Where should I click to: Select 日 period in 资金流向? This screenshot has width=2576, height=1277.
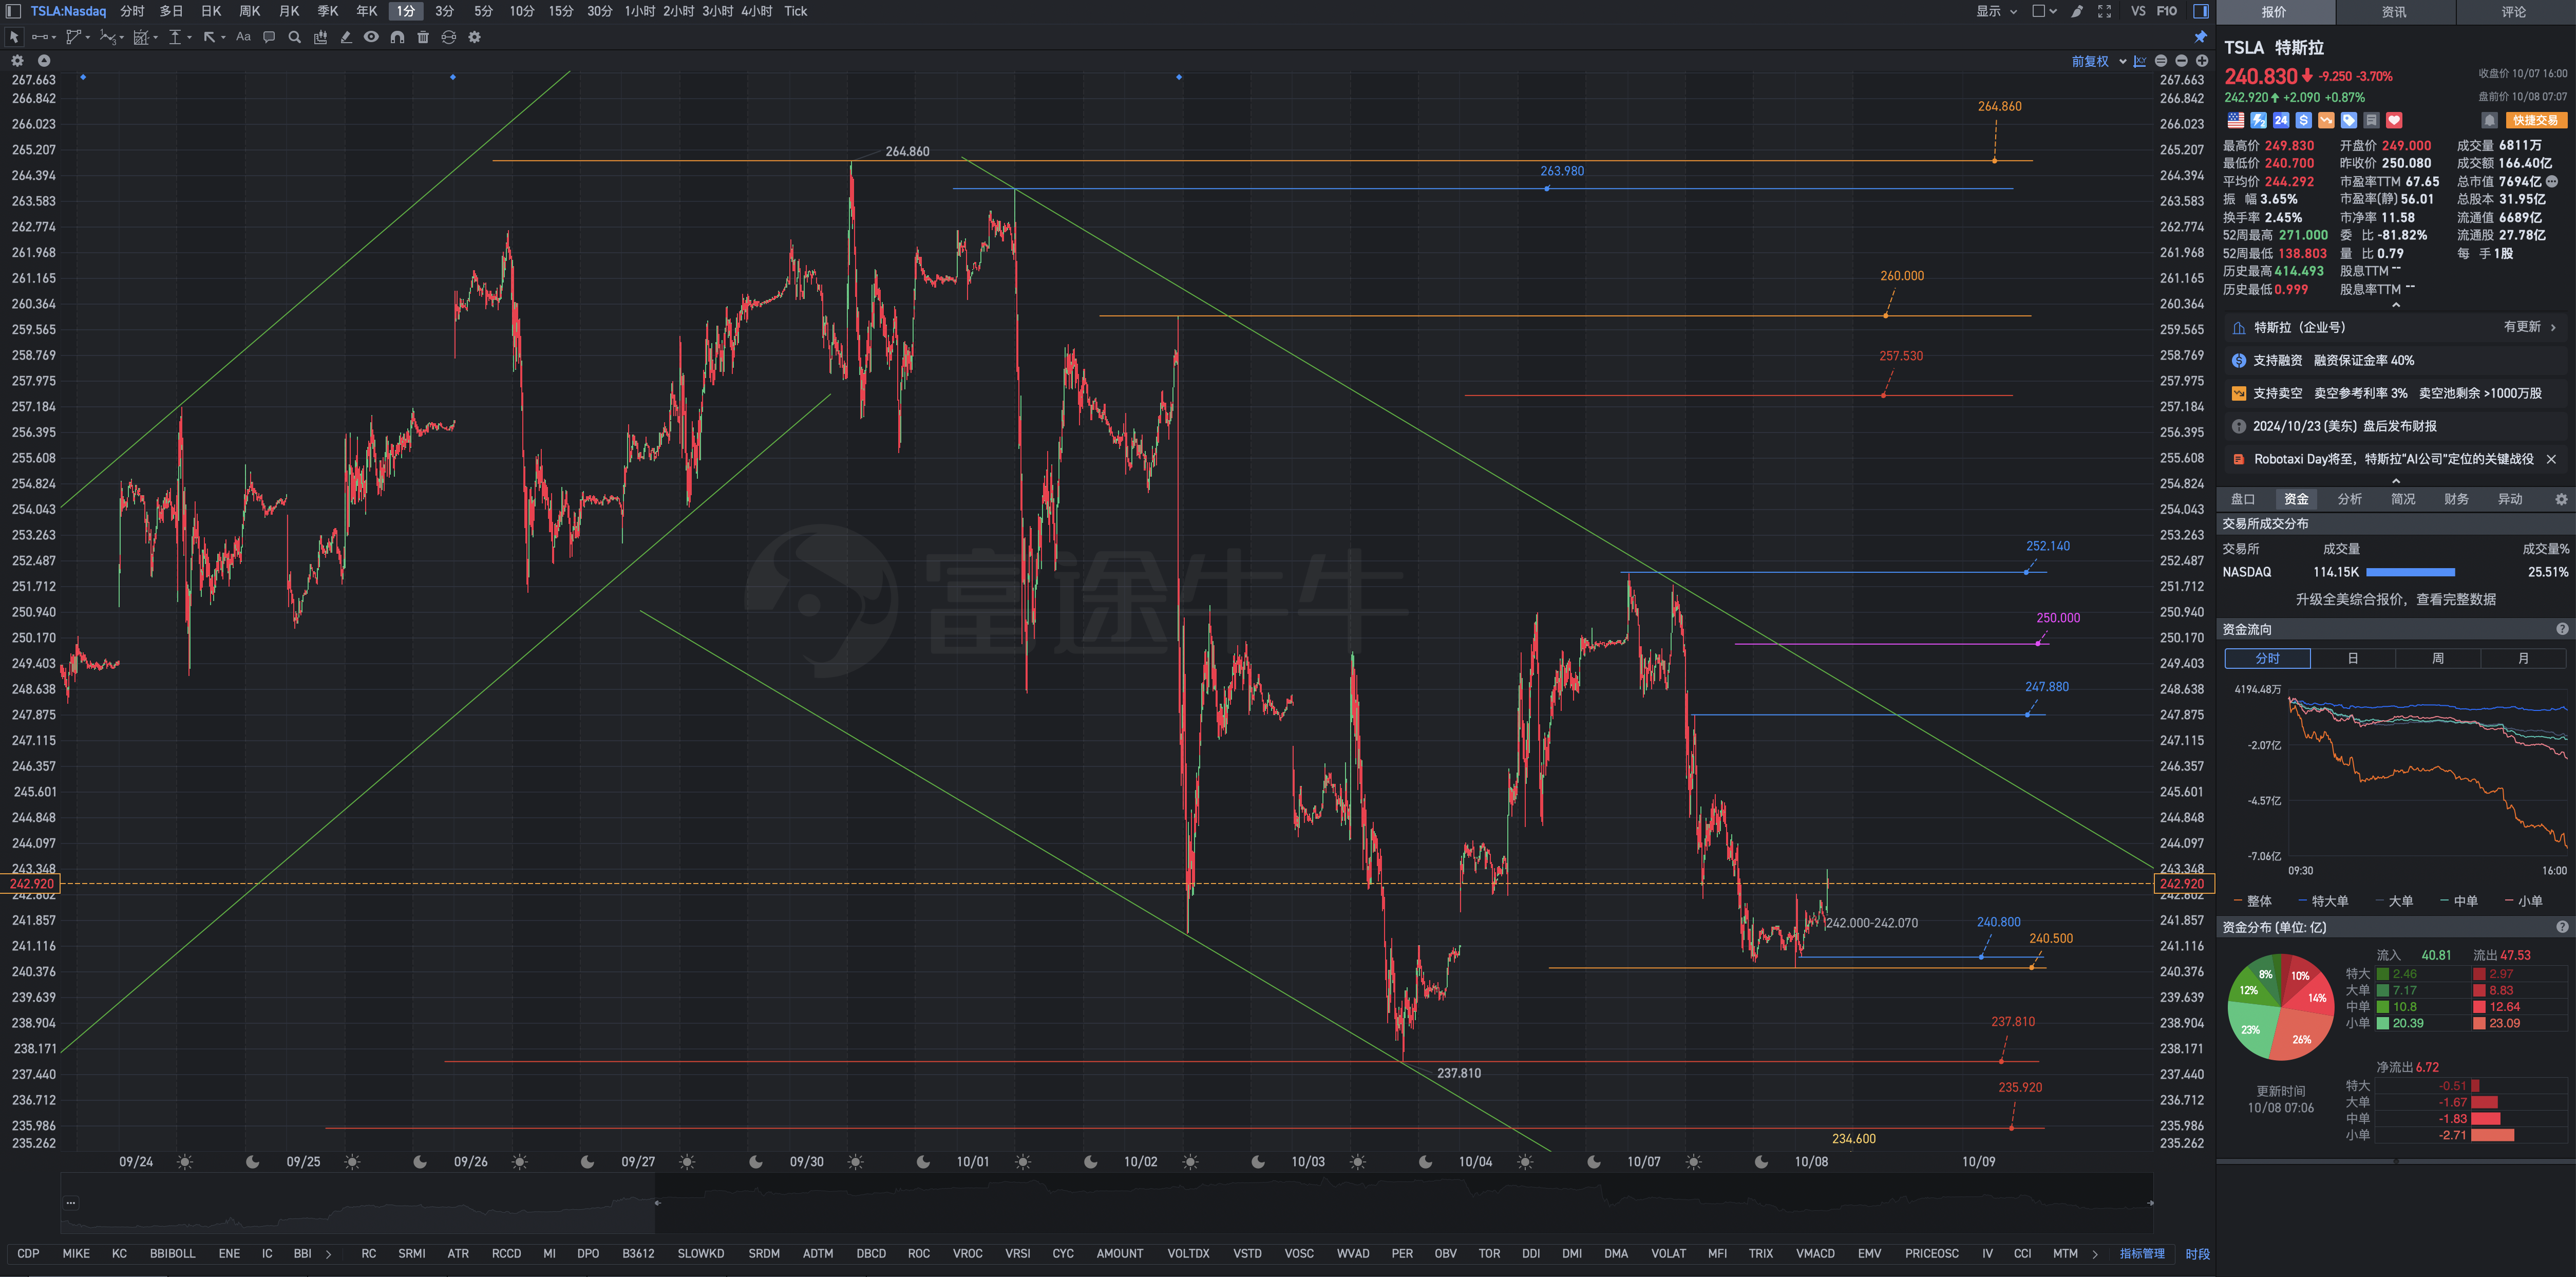(x=2352, y=658)
